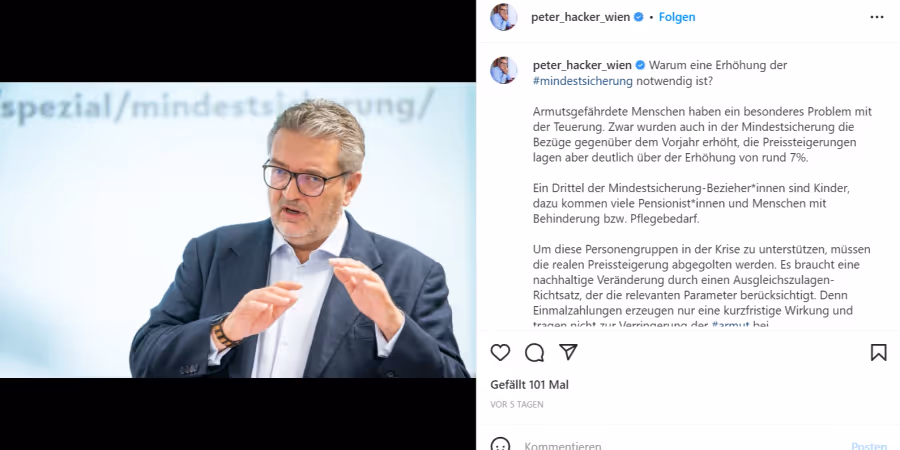Click the 'Vor 5 Tagen' timestamp
Screen dimensions: 900x450
coord(517,405)
